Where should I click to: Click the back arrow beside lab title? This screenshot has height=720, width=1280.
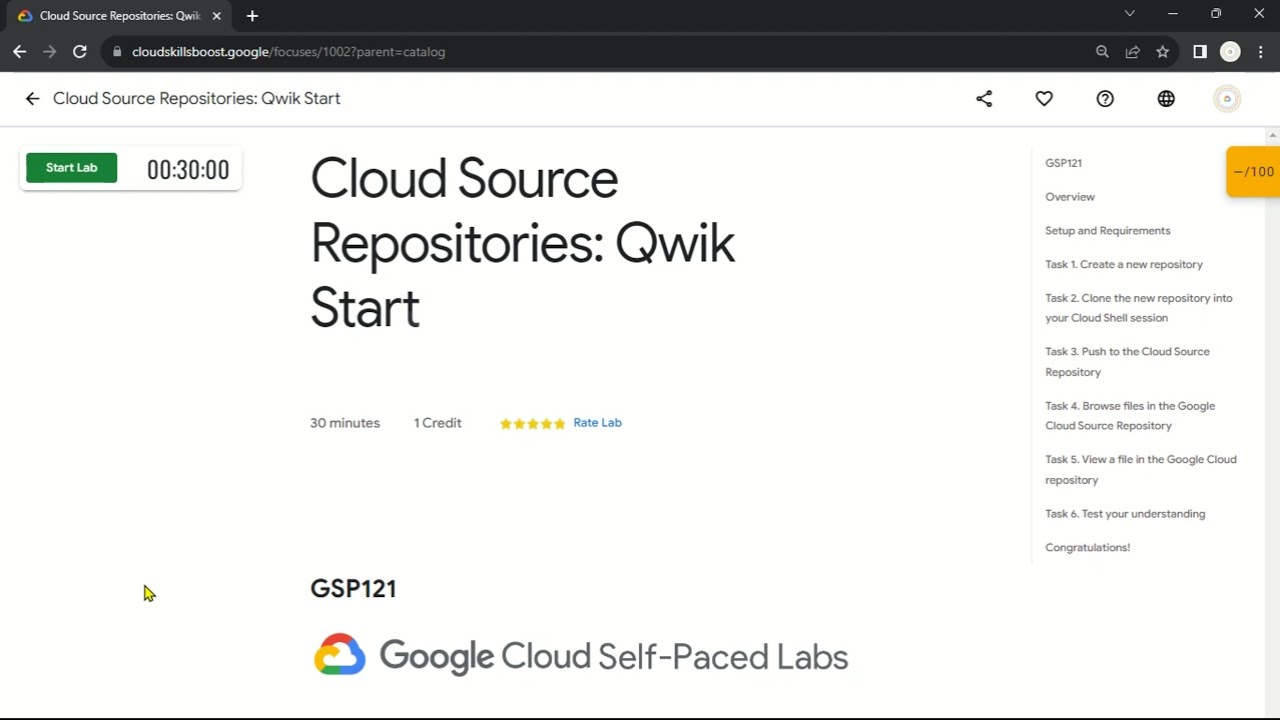point(33,98)
